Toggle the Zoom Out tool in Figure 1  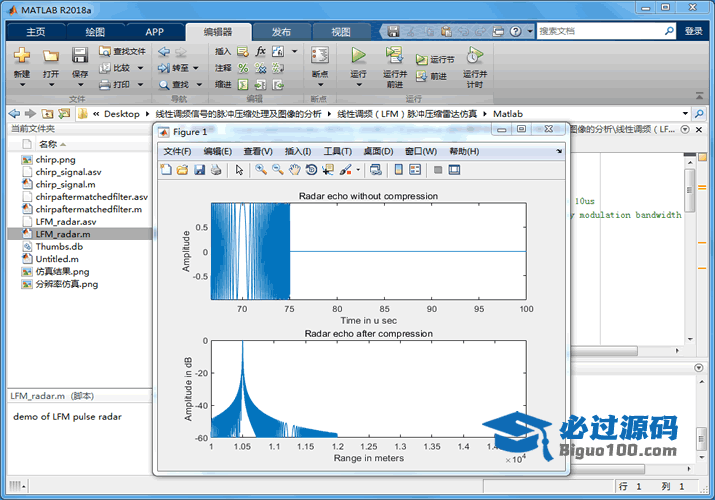277,170
